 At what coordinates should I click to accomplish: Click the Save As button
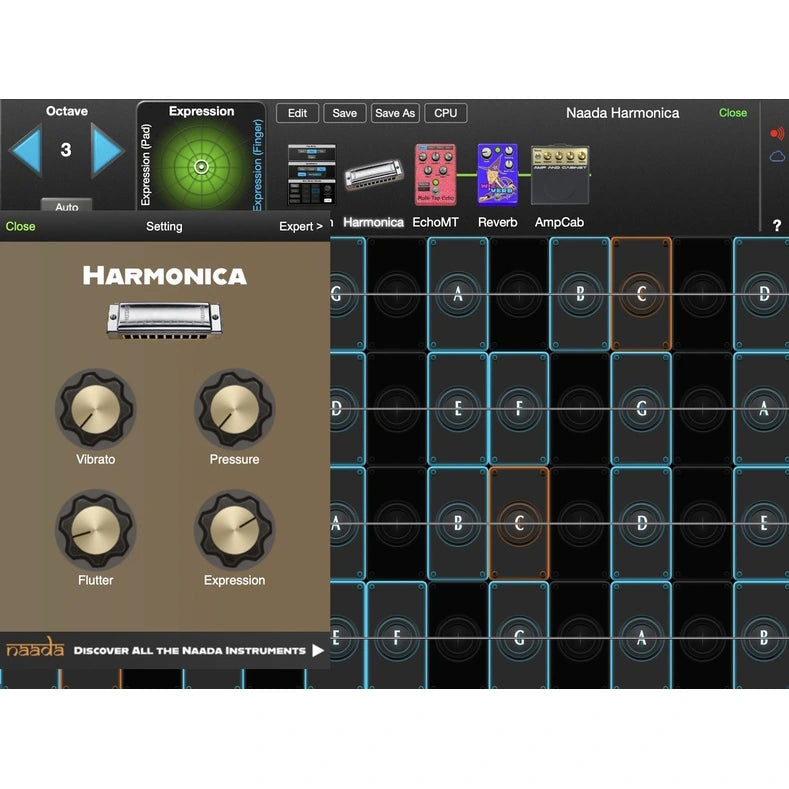pos(395,113)
